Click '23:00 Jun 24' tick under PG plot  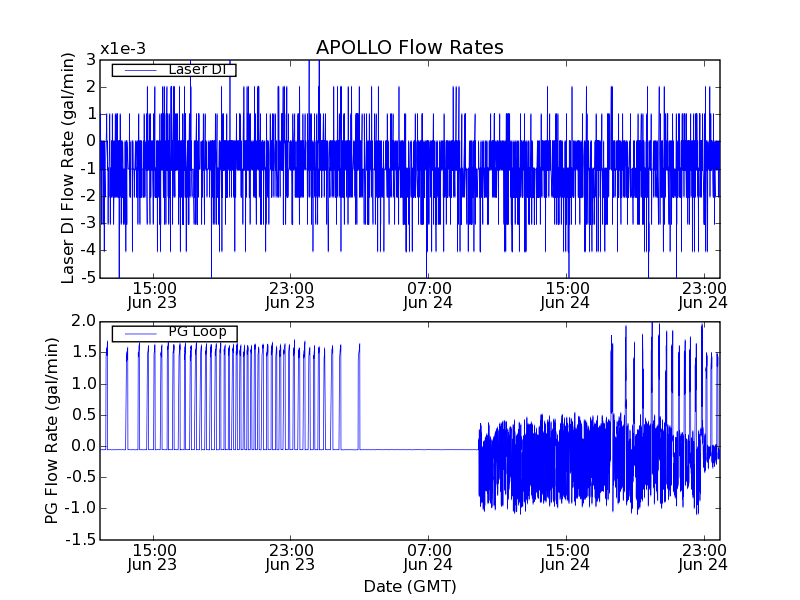(x=703, y=558)
